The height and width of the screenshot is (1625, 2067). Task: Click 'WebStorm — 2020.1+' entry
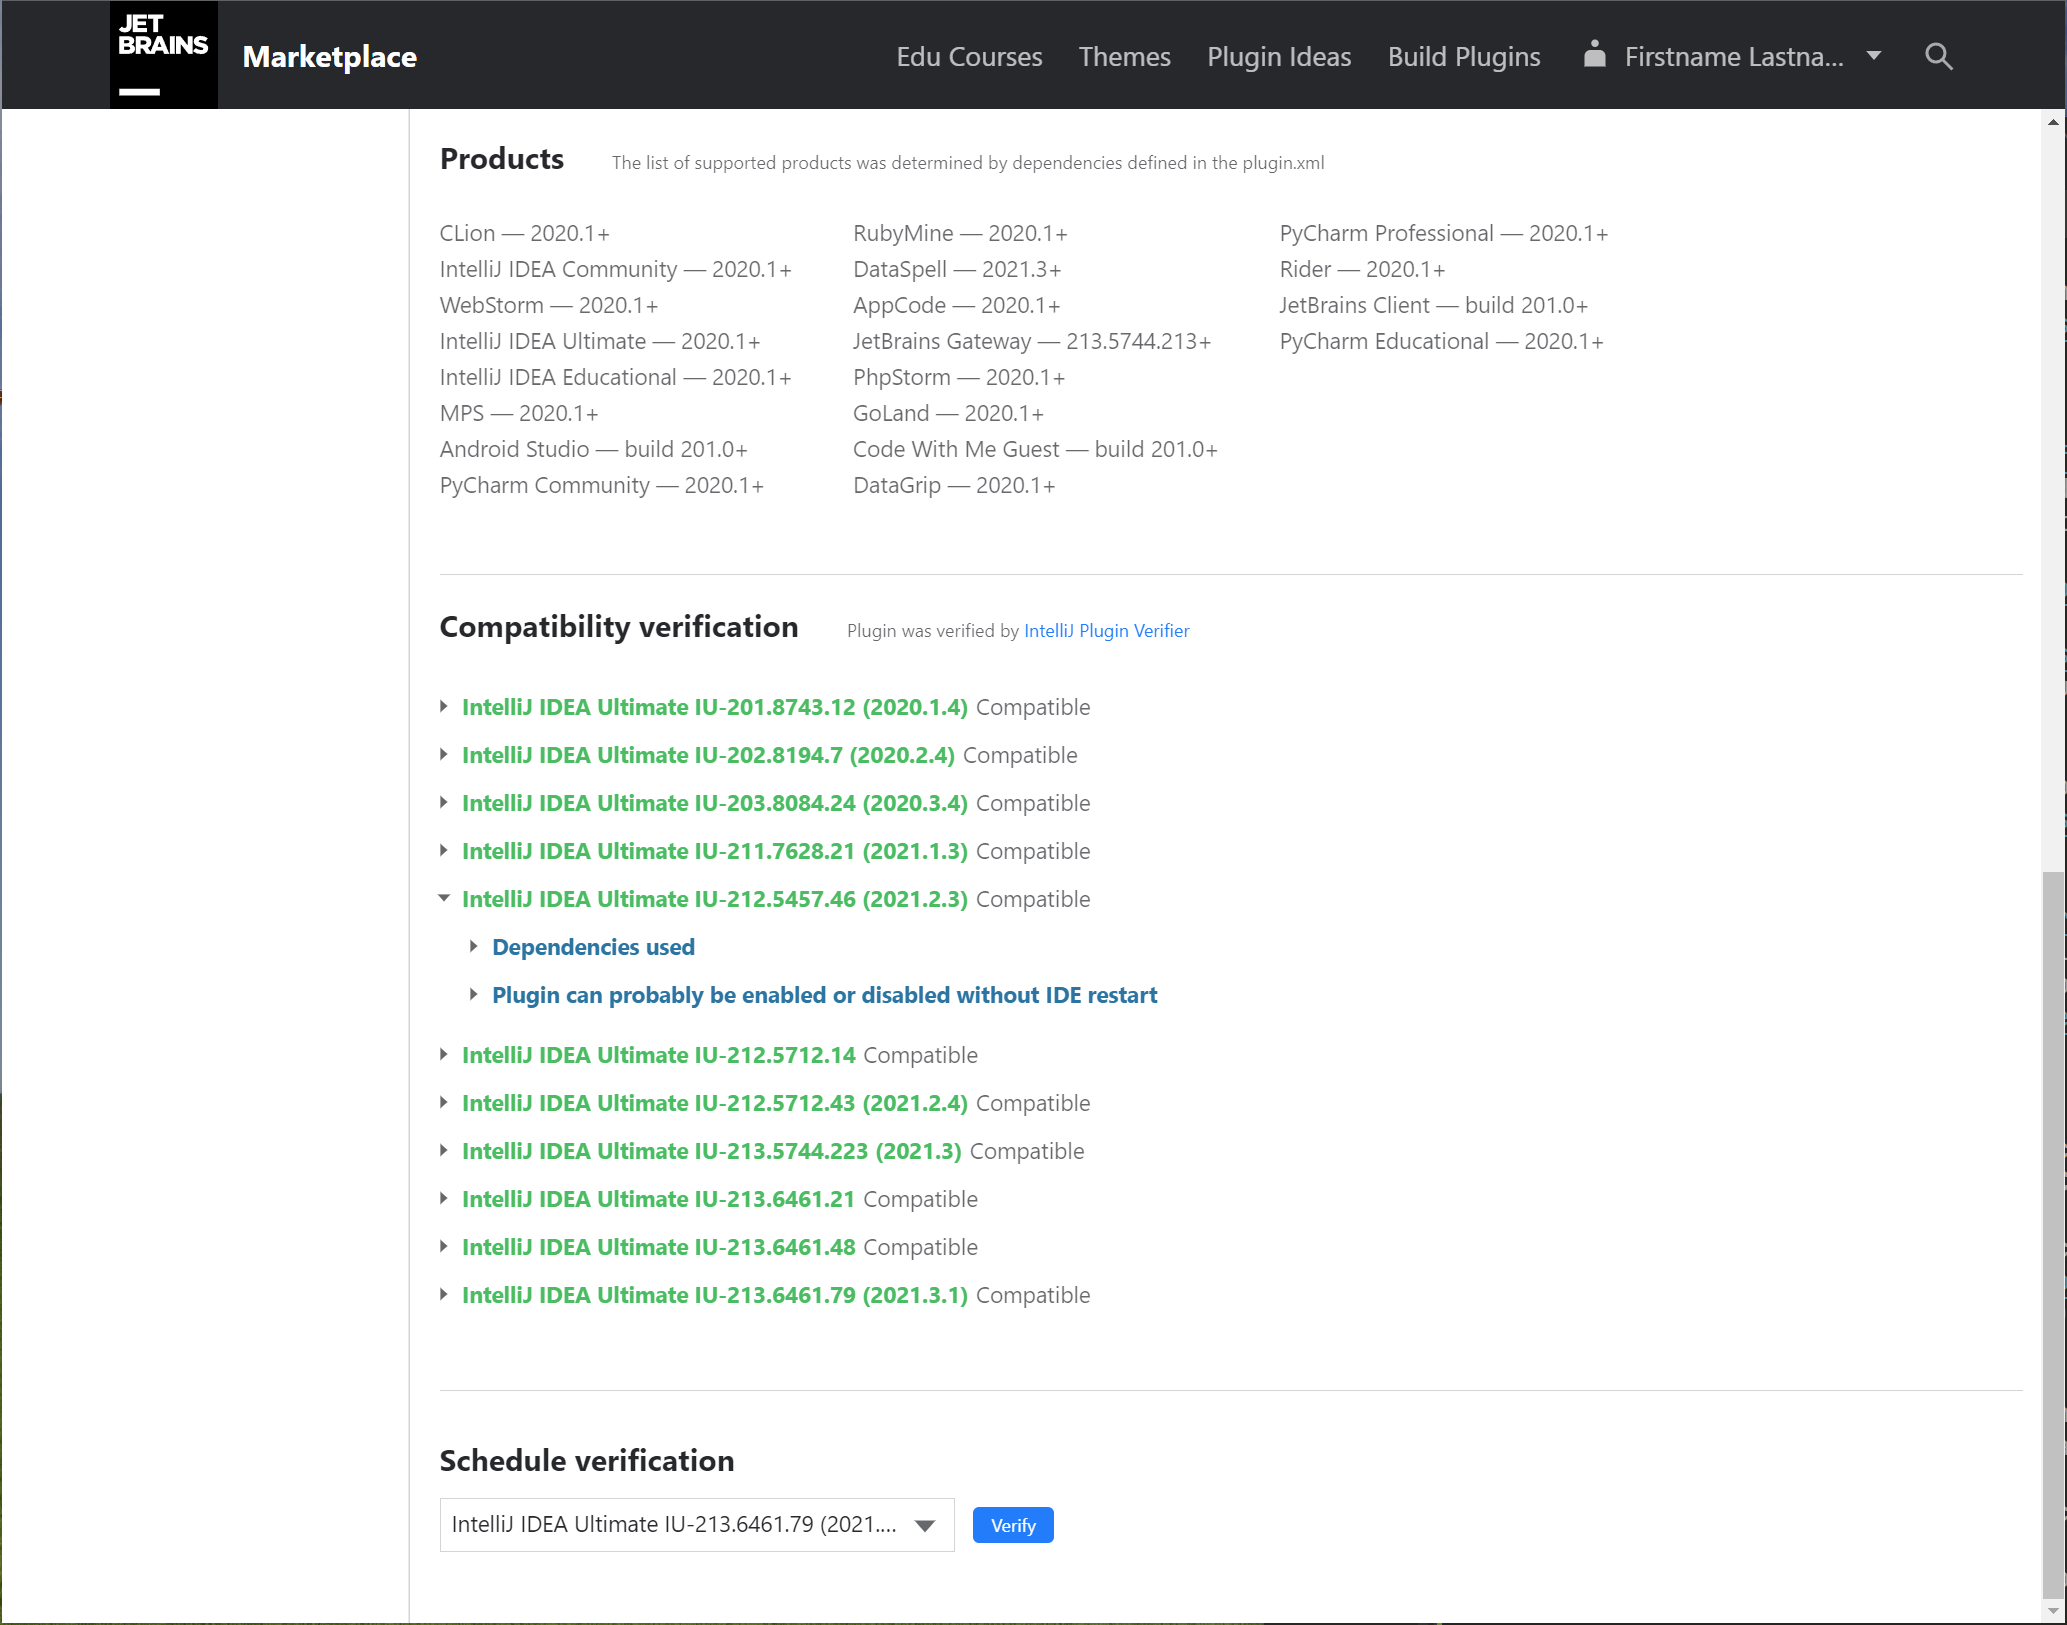tap(549, 305)
